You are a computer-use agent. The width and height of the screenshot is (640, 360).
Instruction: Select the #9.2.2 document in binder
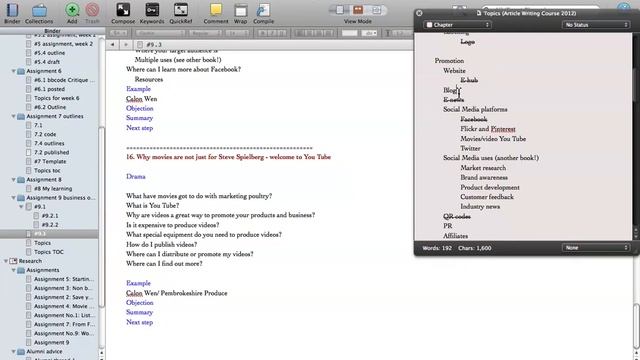[50, 224]
